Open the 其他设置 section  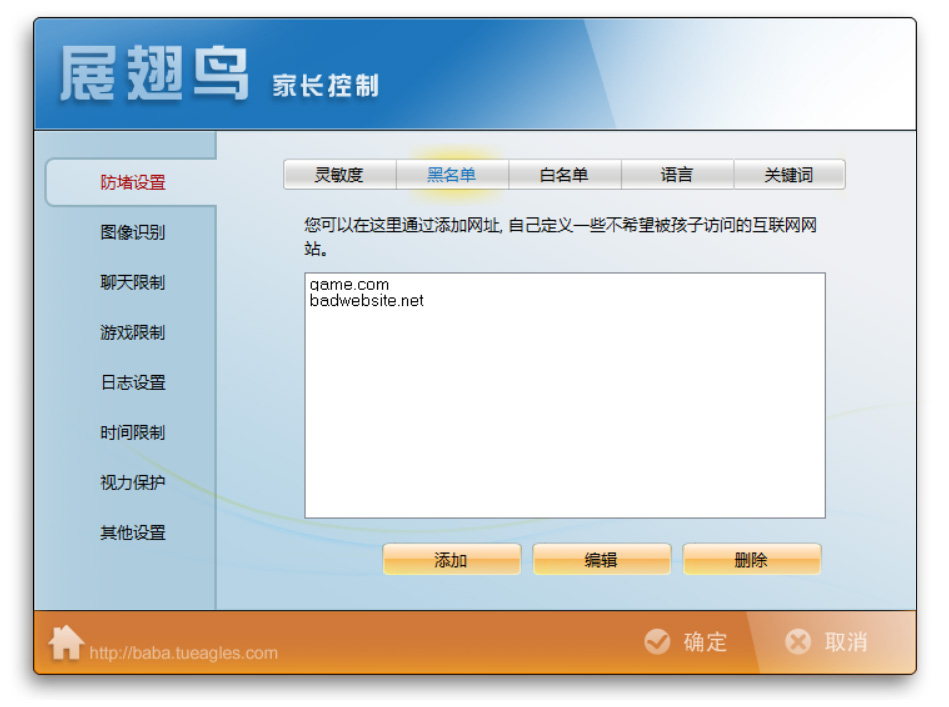point(132,533)
